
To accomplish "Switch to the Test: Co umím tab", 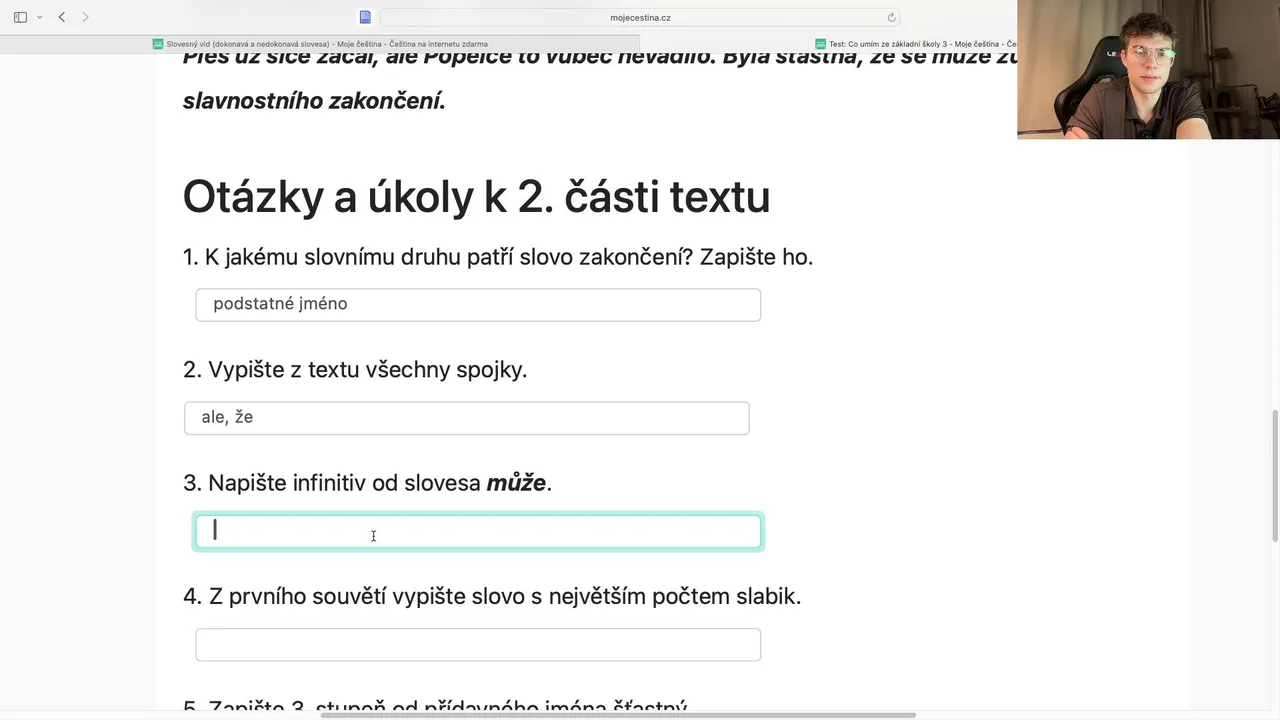I will tap(915, 44).
